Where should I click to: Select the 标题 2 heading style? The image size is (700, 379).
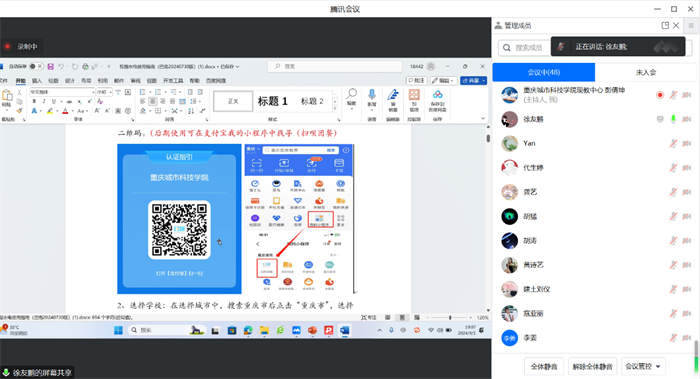312,101
